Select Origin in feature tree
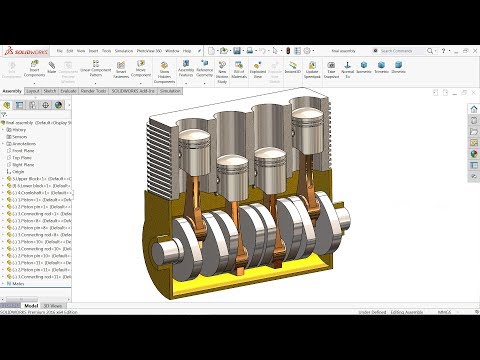 click(18, 172)
